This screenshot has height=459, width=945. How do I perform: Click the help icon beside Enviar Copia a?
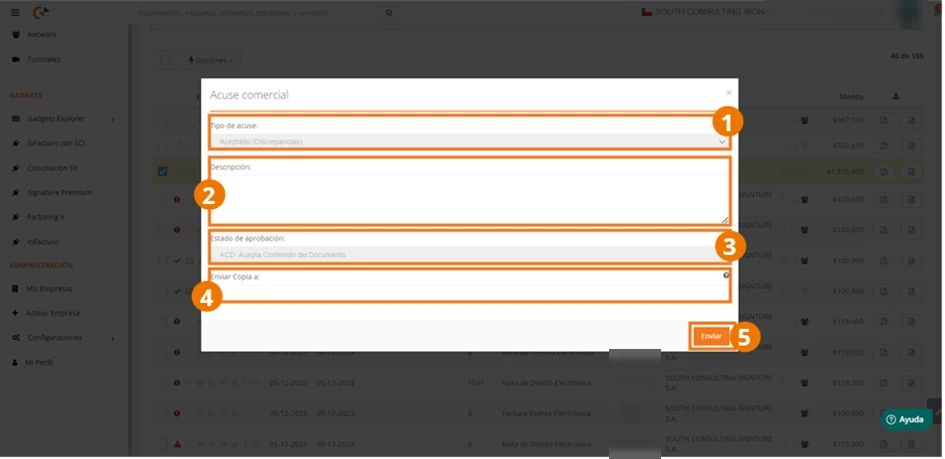pyautogui.click(x=726, y=275)
